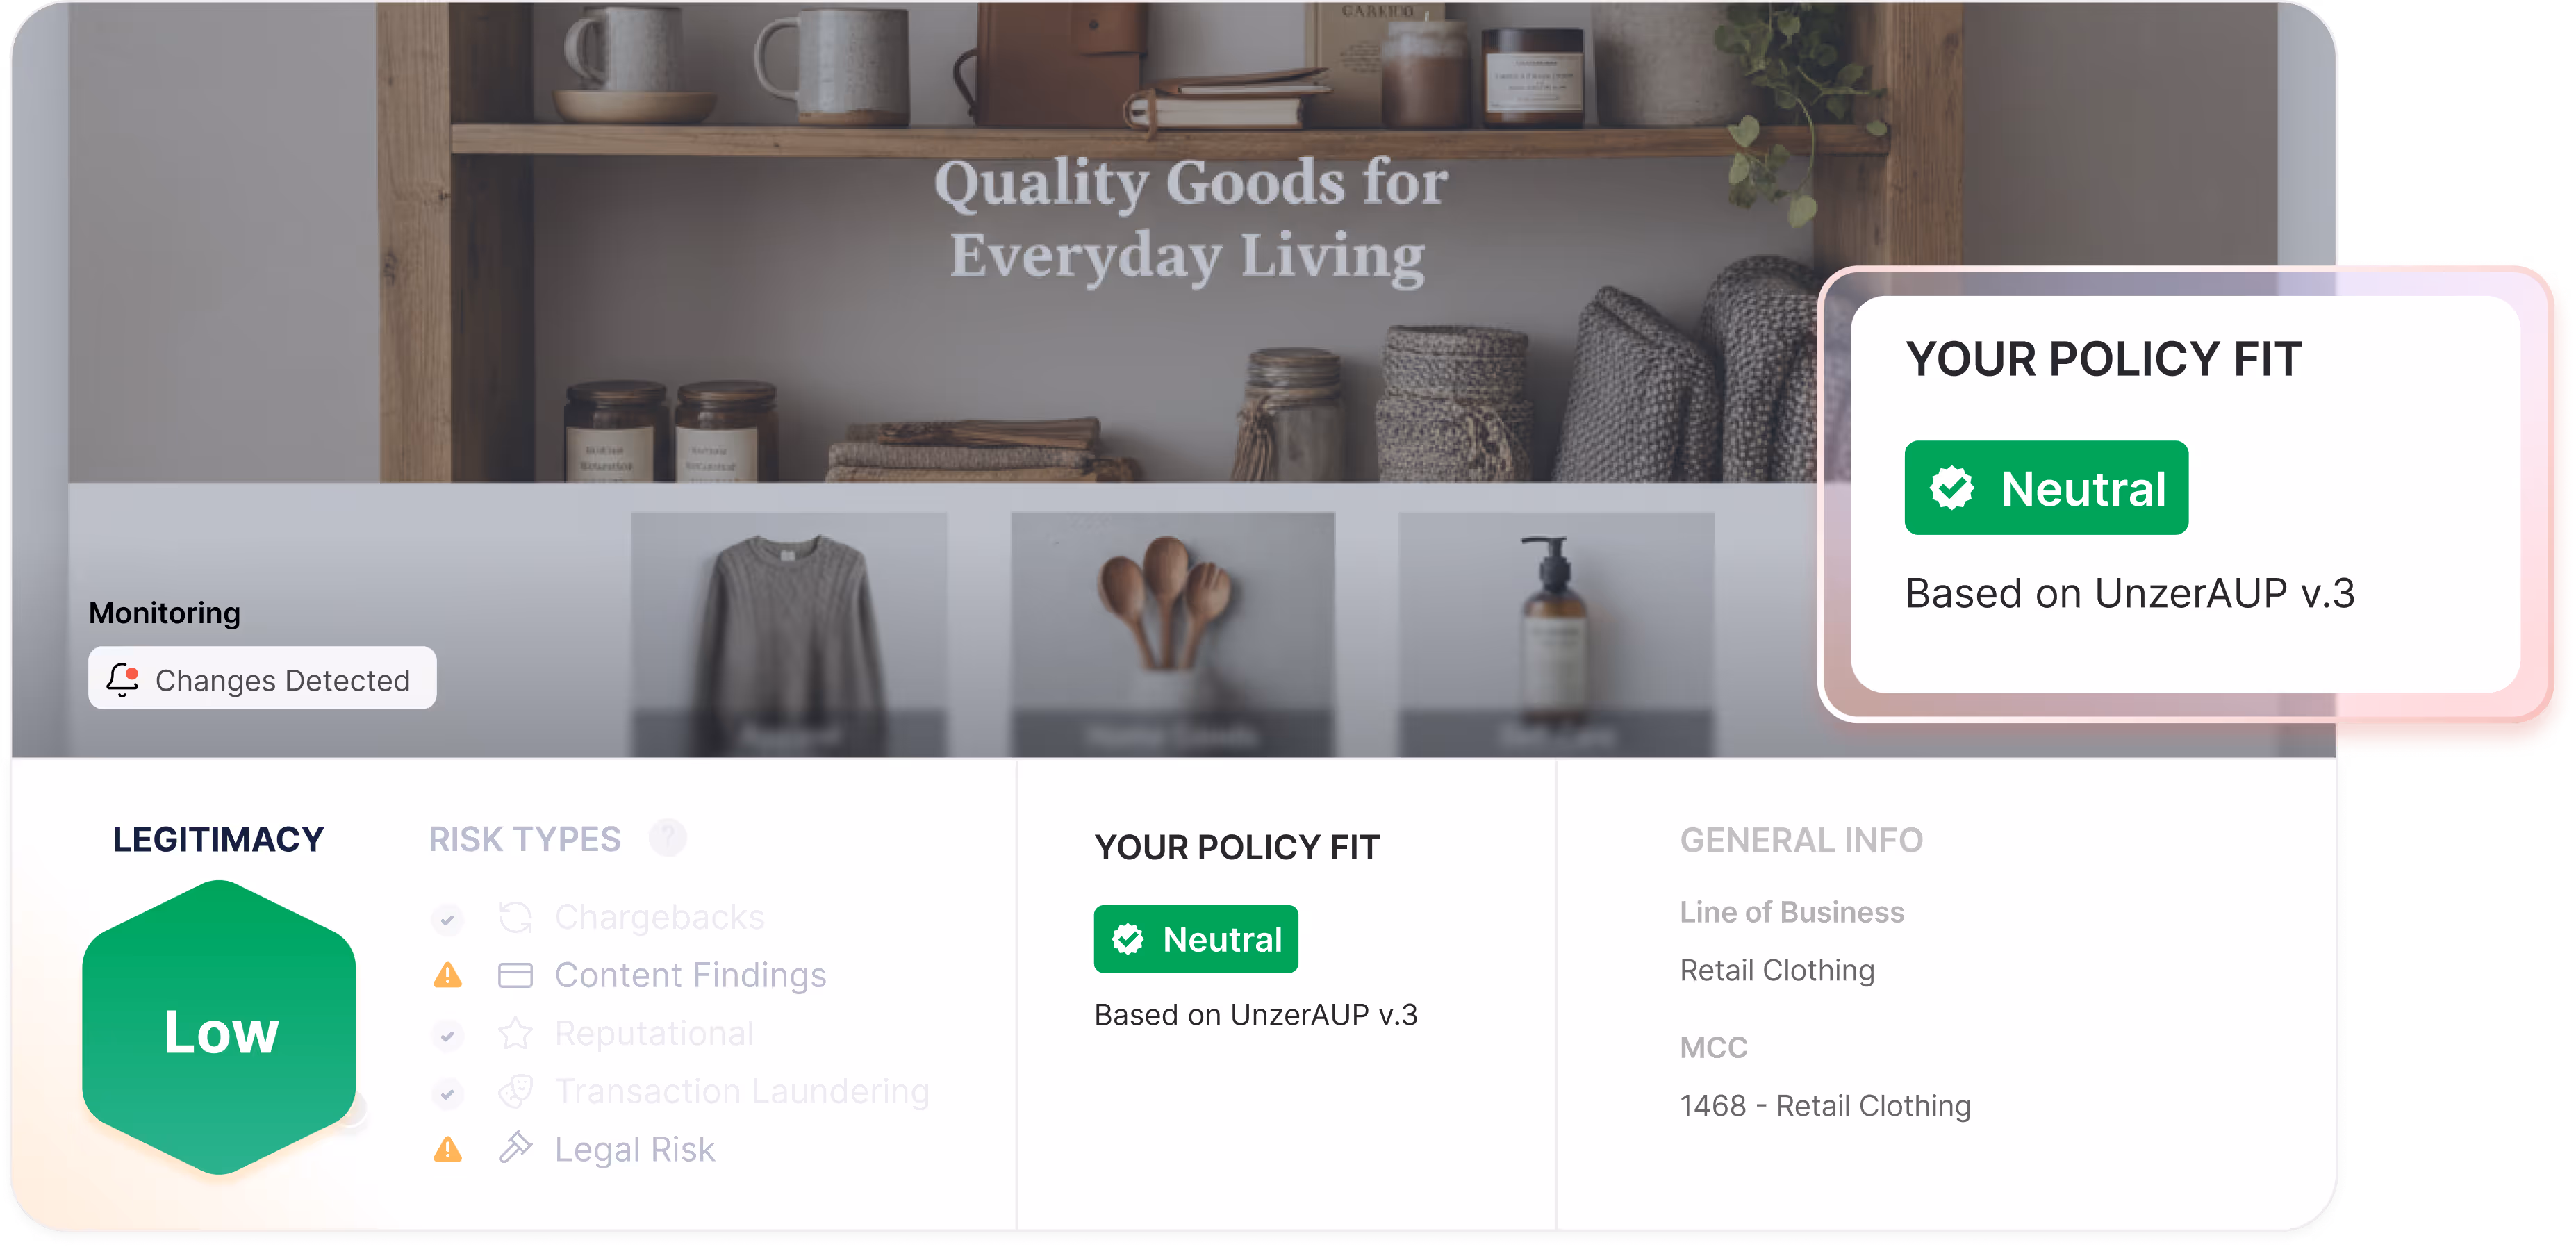Click the check mark beside Chargebacks

pyautogui.click(x=447, y=919)
